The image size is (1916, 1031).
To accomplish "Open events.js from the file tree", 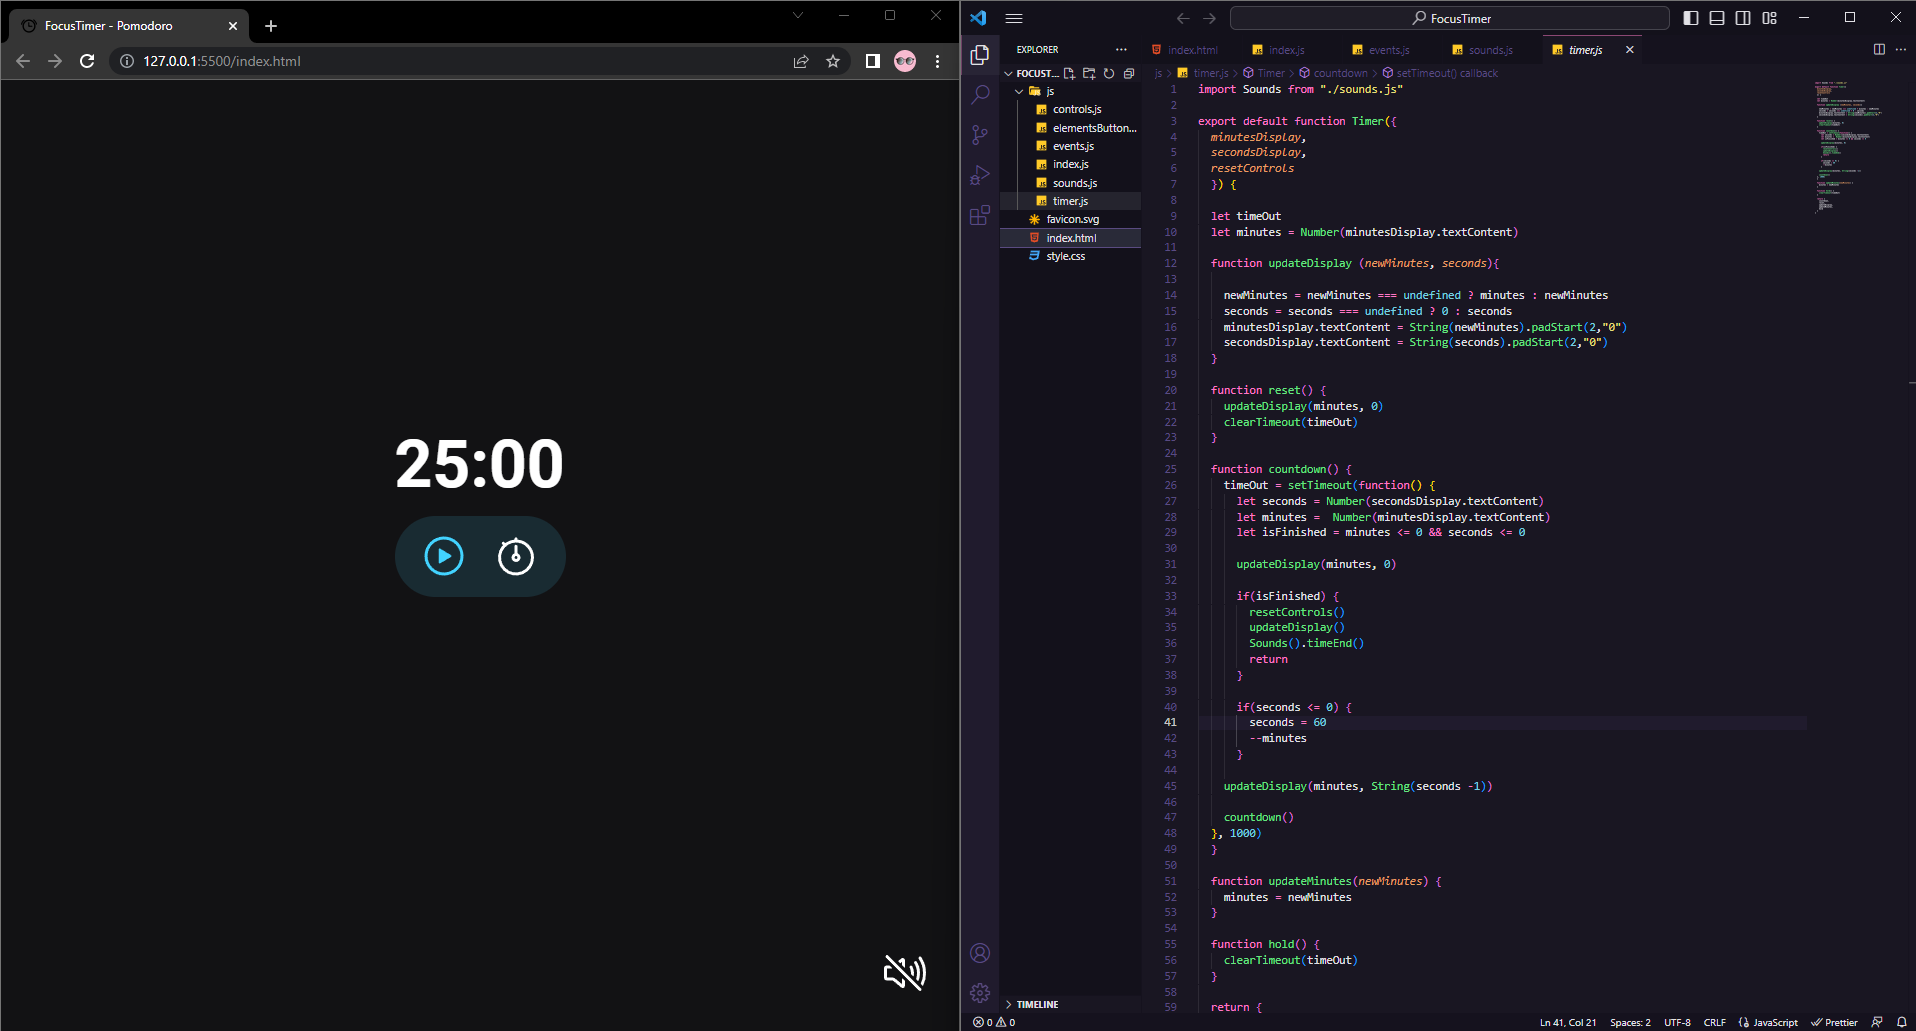I will point(1073,146).
